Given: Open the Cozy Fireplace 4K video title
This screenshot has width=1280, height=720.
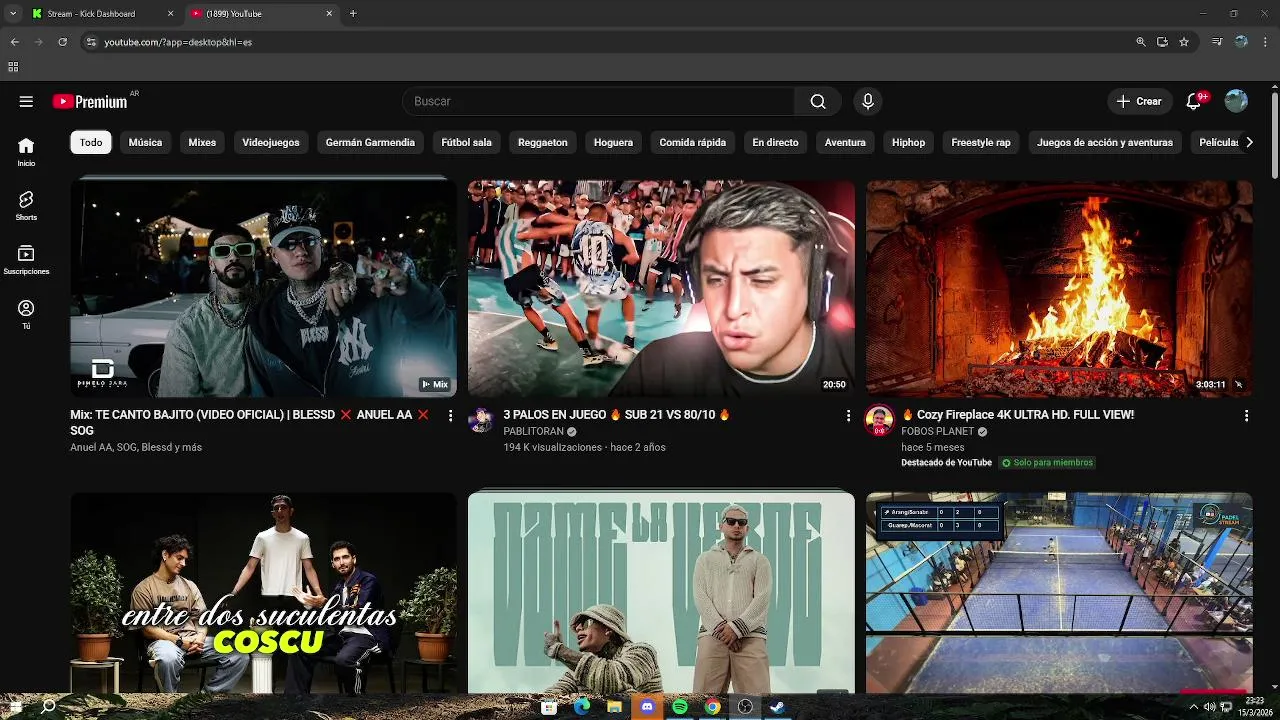Looking at the screenshot, I should (x=1017, y=415).
